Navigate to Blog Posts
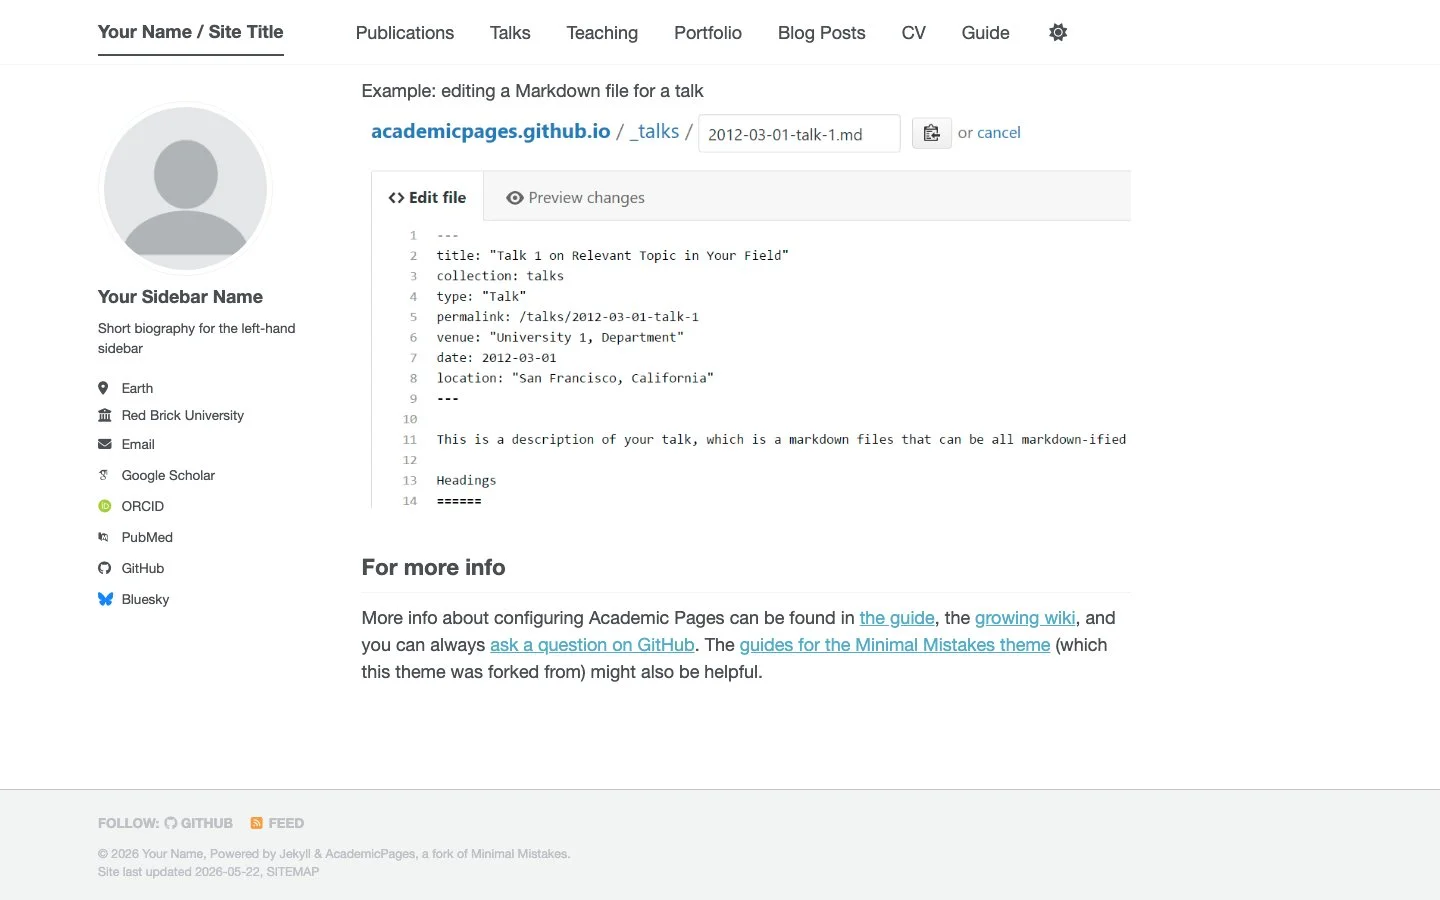The width and height of the screenshot is (1440, 900). pos(822,33)
